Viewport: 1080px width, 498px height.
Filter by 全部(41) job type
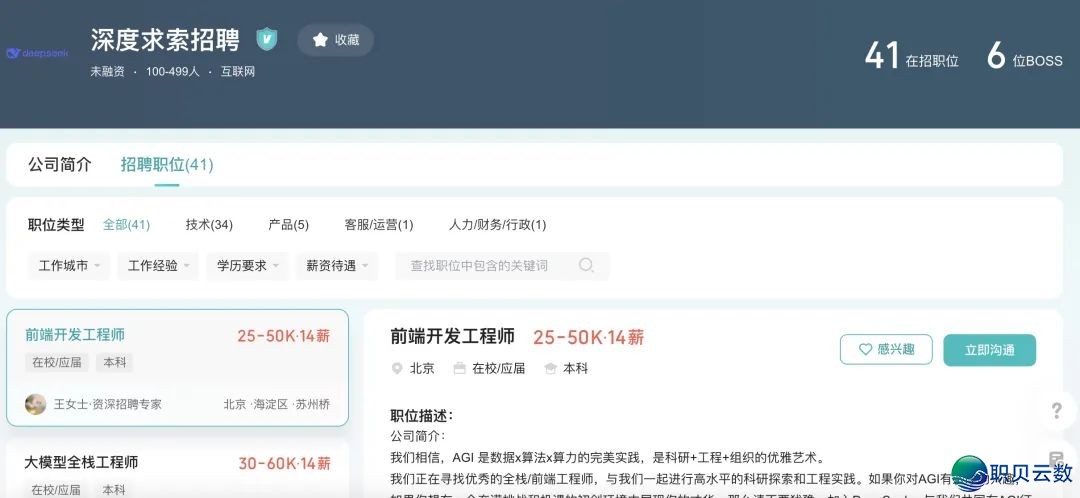pyautogui.click(x=126, y=225)
